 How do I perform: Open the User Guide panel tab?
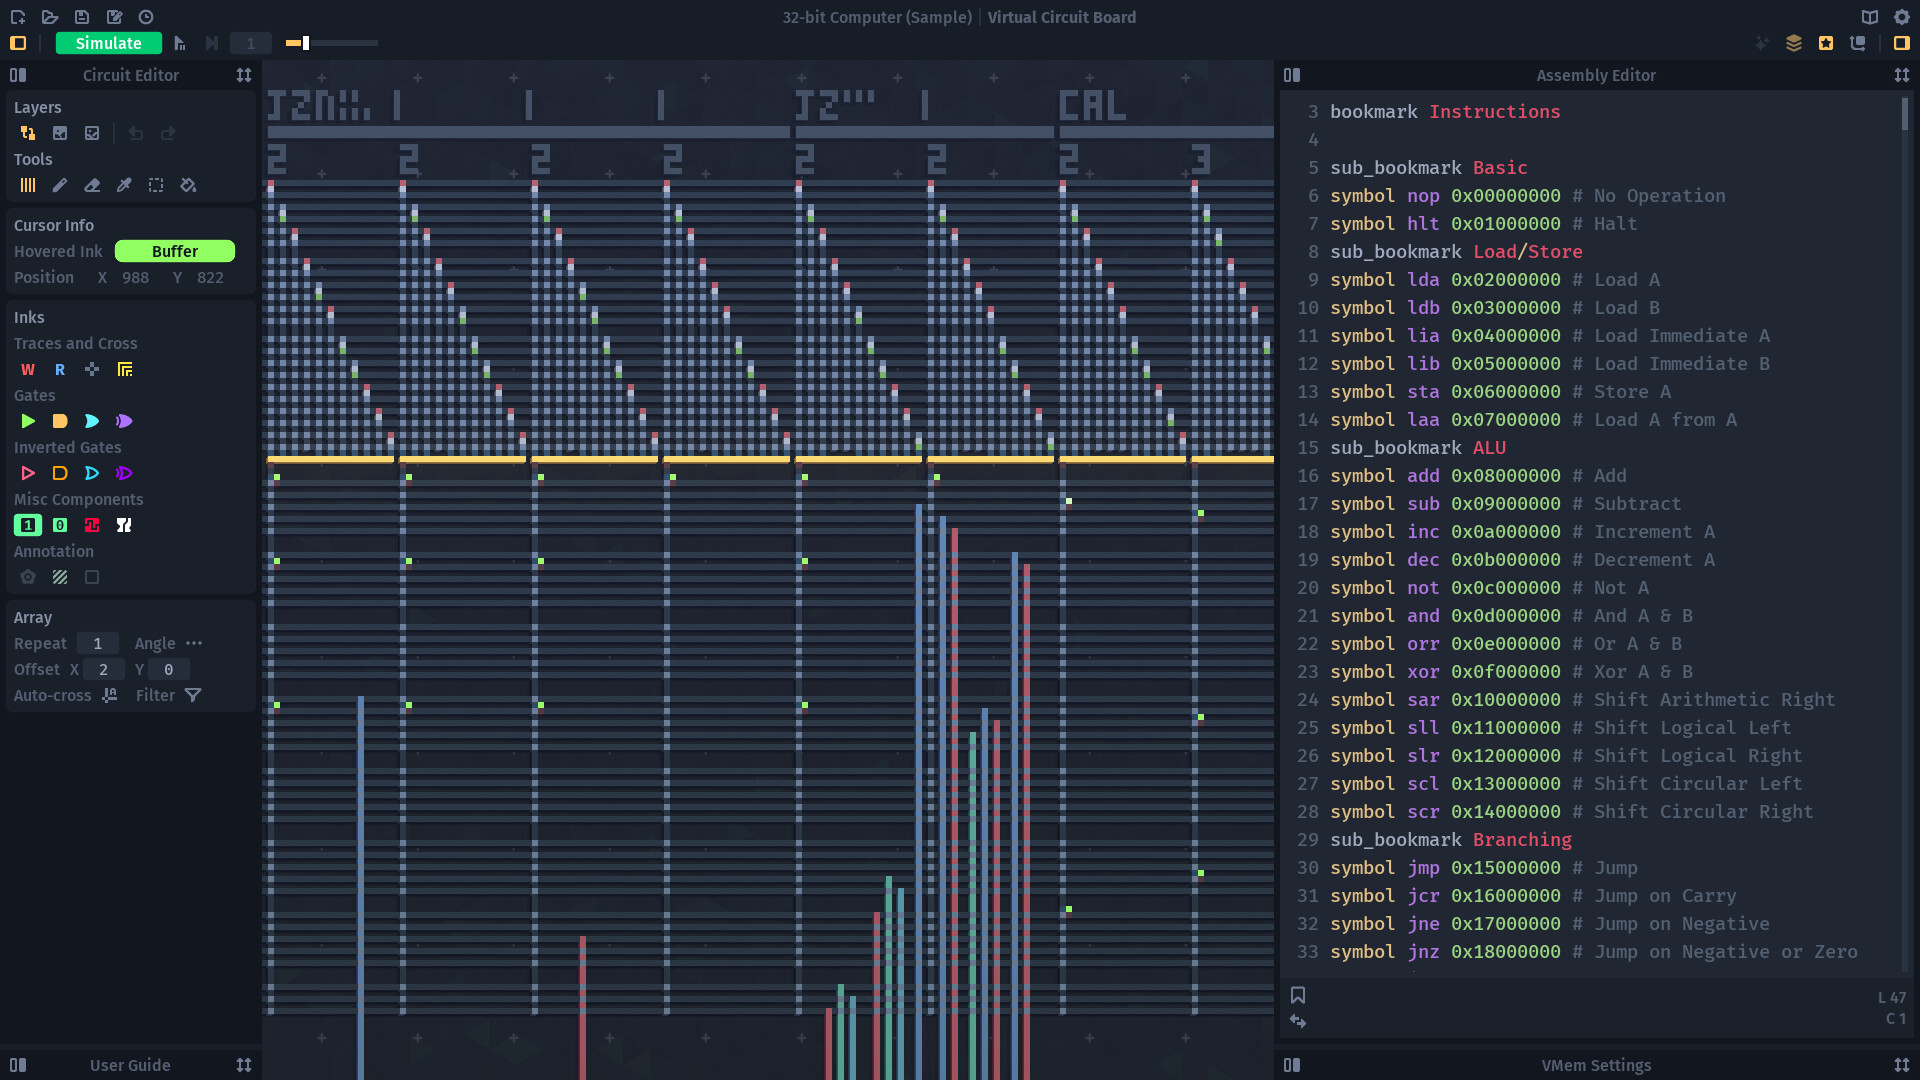coord(130,1065)
